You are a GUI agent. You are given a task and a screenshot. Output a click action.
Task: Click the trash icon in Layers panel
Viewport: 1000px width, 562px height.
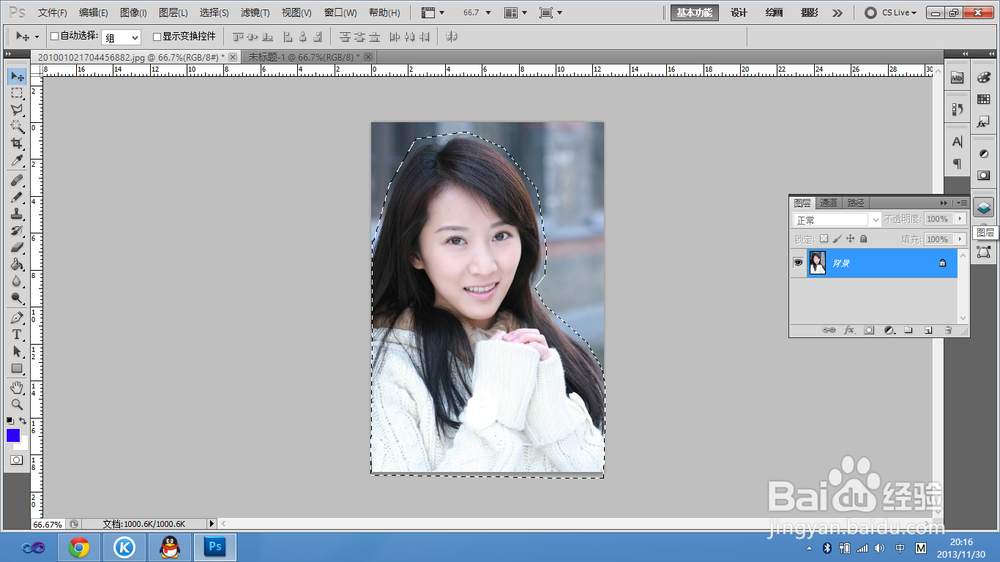948,330
